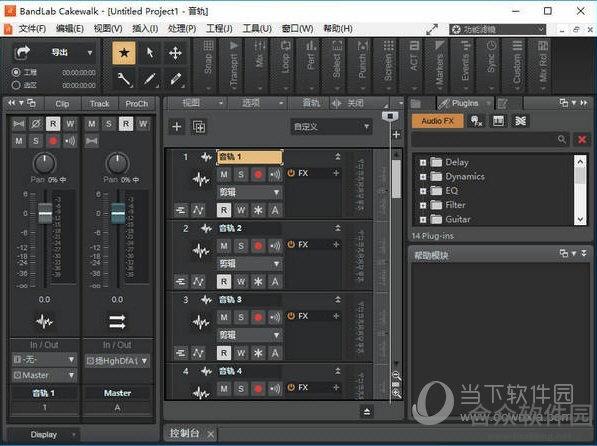
Task: Switch to the Track inspector tab
Action: (100, 104)
